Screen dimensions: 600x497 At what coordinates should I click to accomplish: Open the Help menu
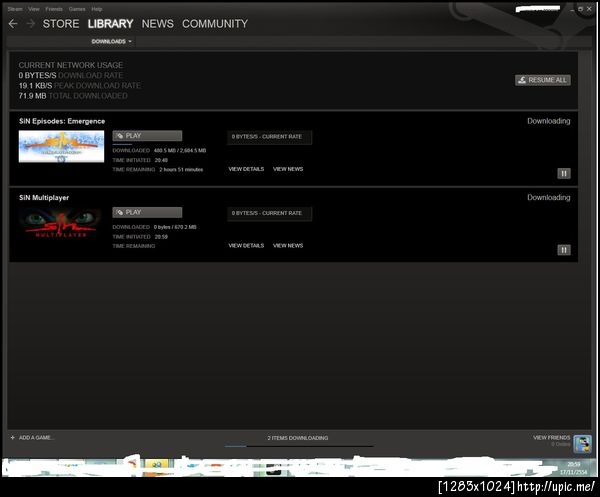coord(97,9)
